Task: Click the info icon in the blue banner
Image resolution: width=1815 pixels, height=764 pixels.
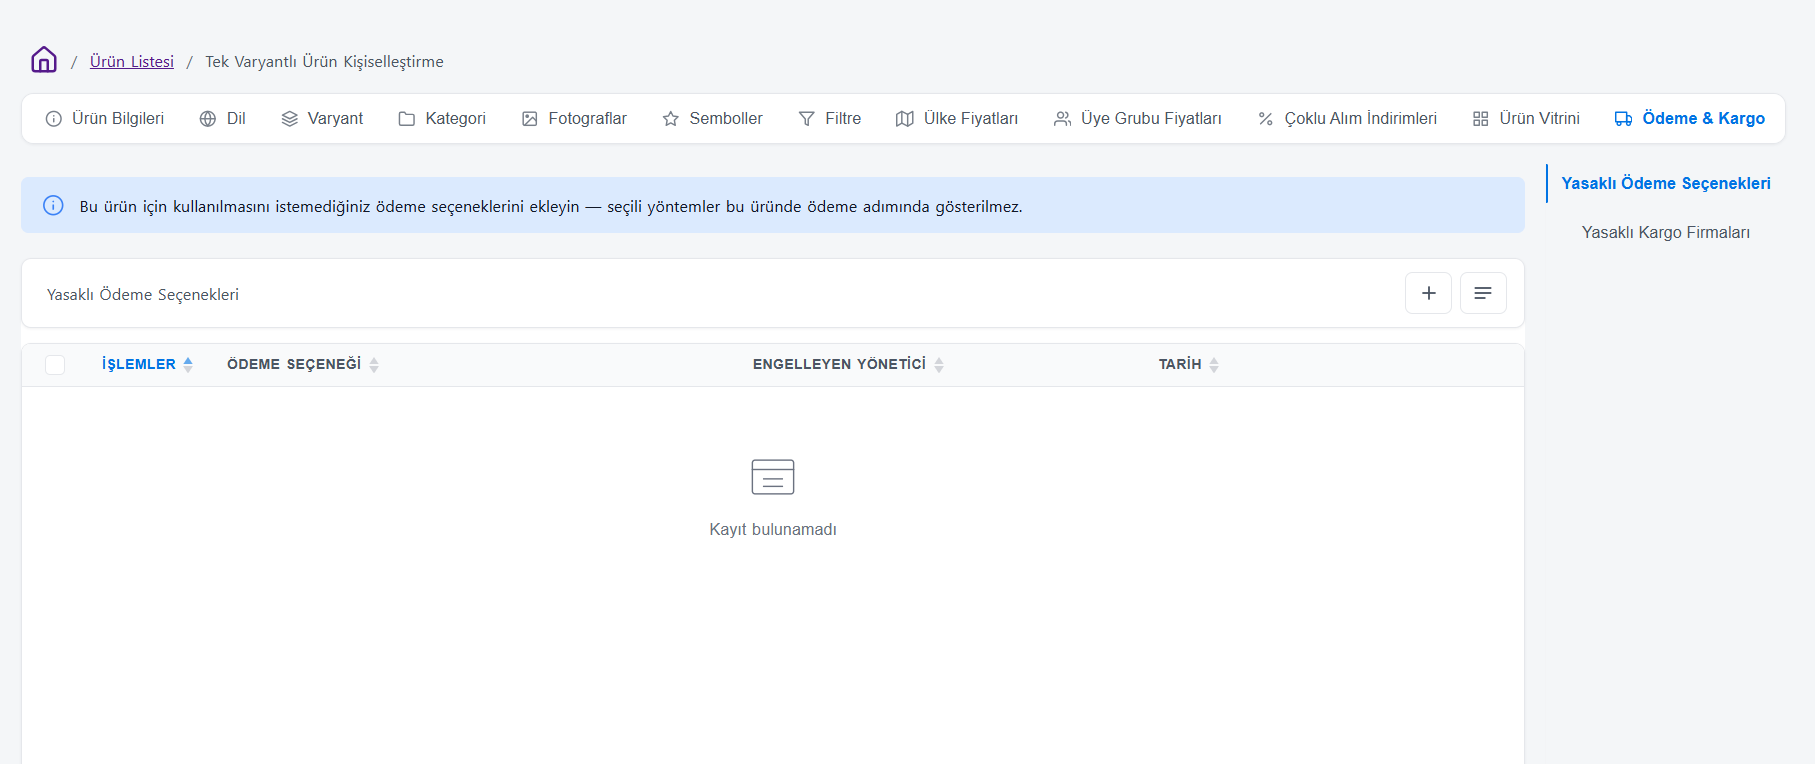Action: pos(53,205)
